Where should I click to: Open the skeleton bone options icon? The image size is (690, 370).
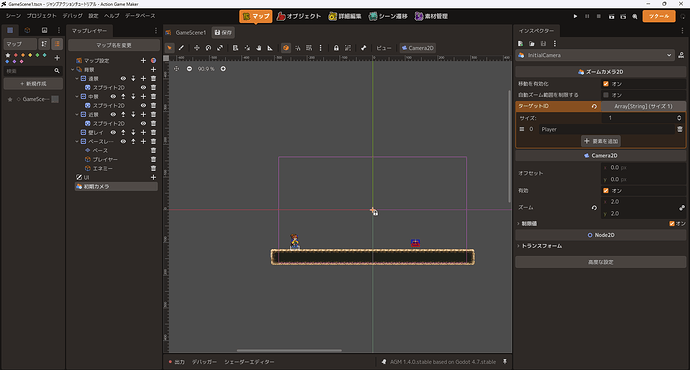[x=363, y=48]
